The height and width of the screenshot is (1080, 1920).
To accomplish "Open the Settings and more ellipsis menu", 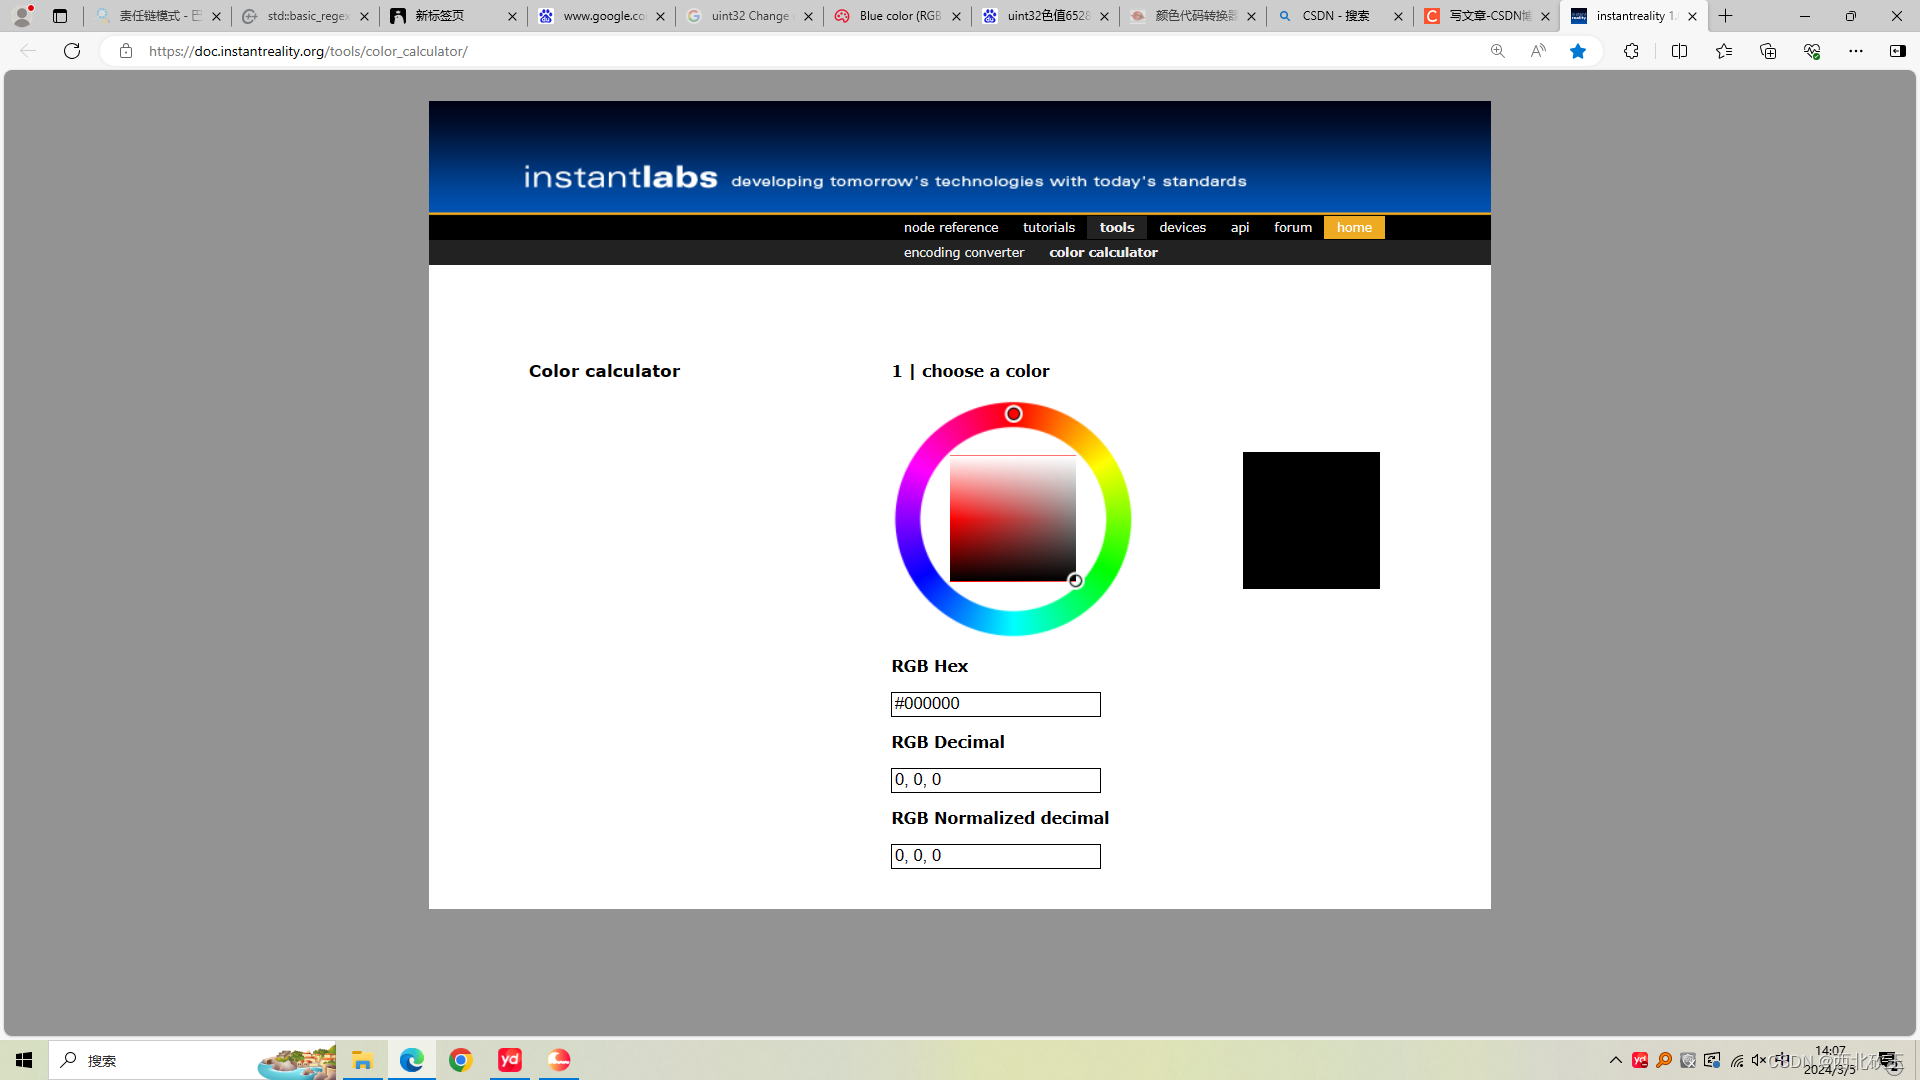I will 1855,51.
